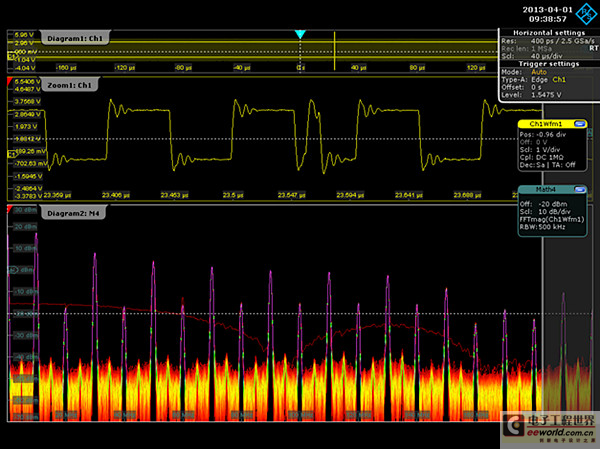This screenshot has height=449, width=600.
Task: Click the date and time display
Action: click(548, 14)
